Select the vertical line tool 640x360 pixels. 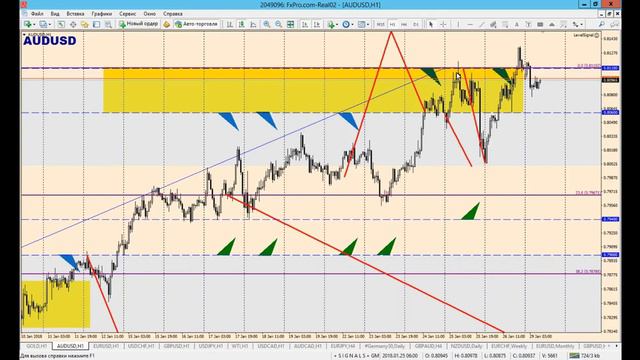[x=458, y=24]
